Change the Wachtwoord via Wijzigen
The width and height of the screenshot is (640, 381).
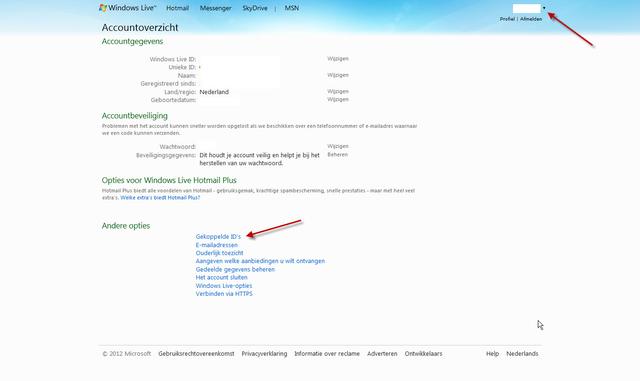click(338, 146)
